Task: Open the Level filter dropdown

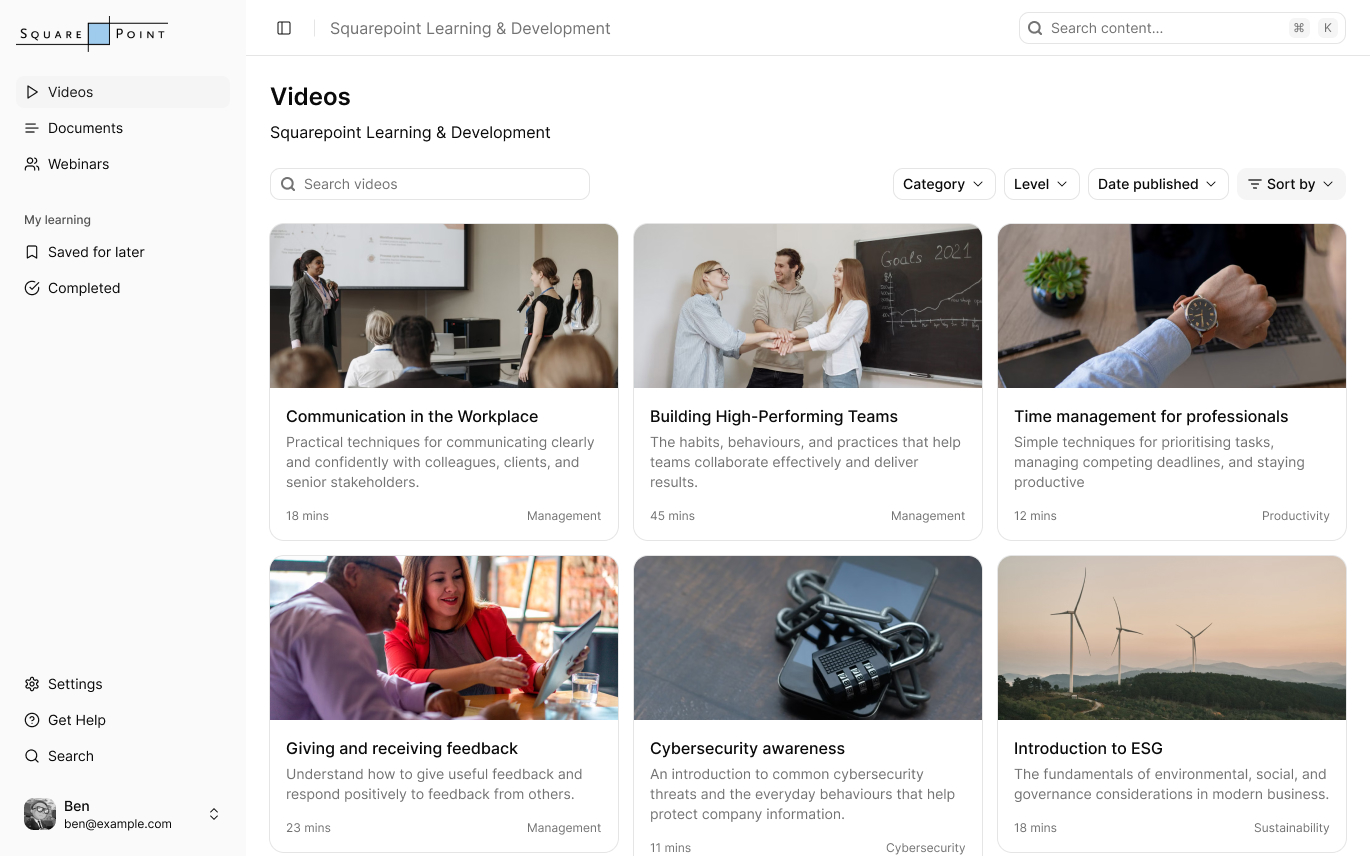Action: 1042,184
